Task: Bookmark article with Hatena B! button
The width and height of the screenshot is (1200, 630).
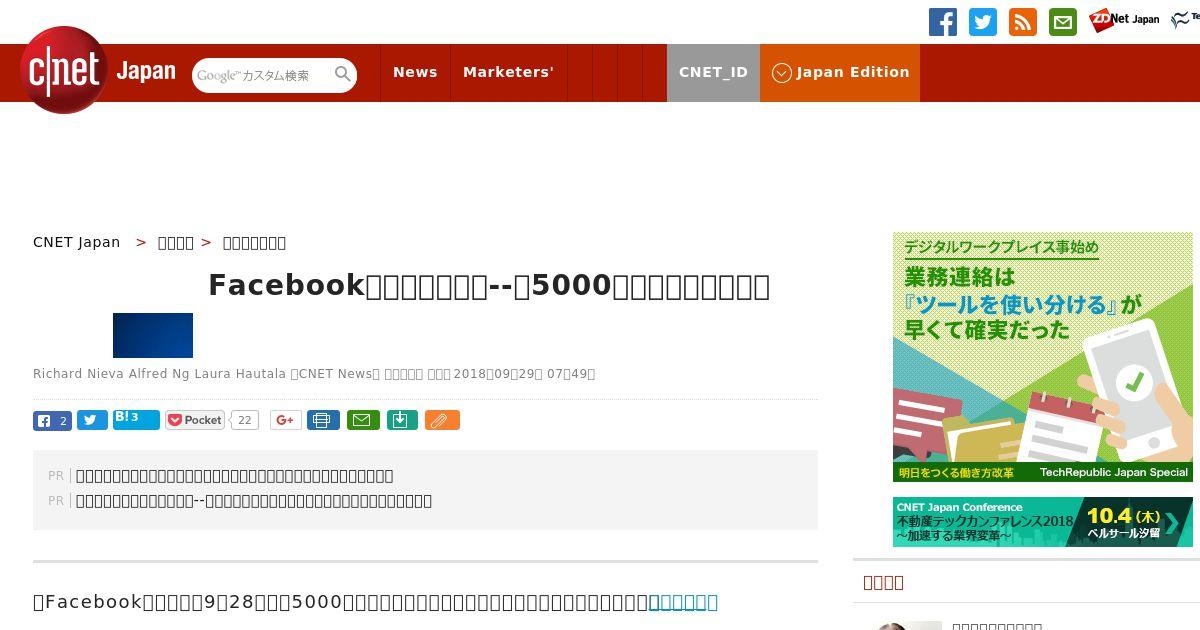Action: [136, 420]
